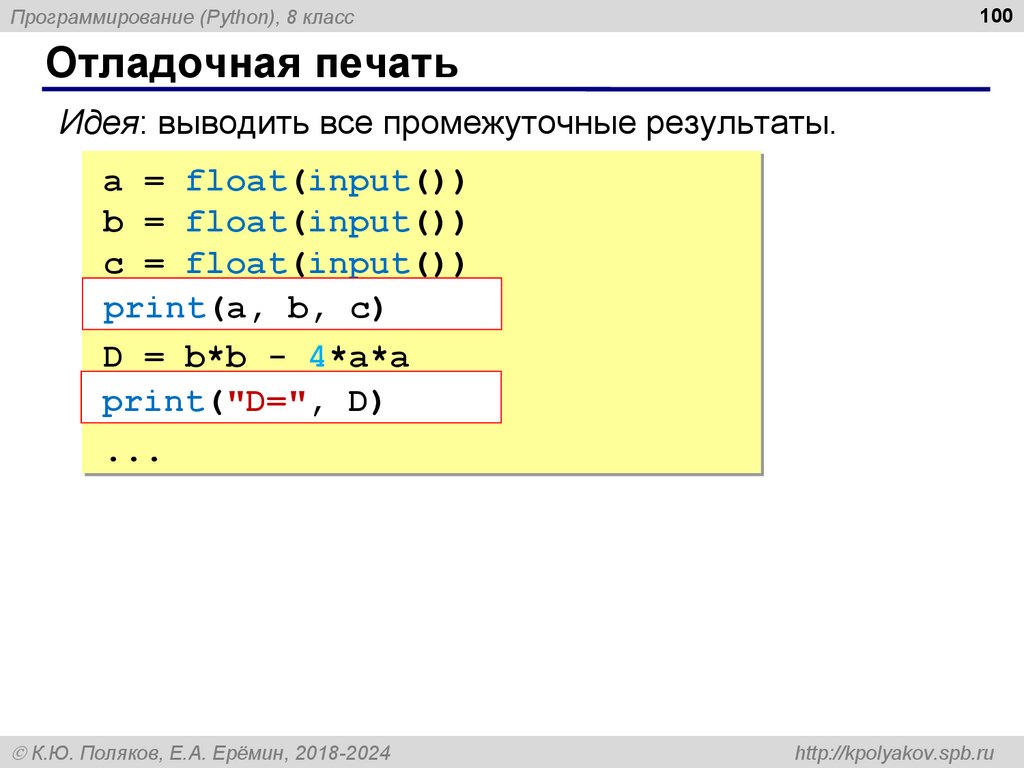The width and height of the screenshot is (1024, 768).
Task: Select the slide title "Отладочная печать"
Action: pos(252,63)
